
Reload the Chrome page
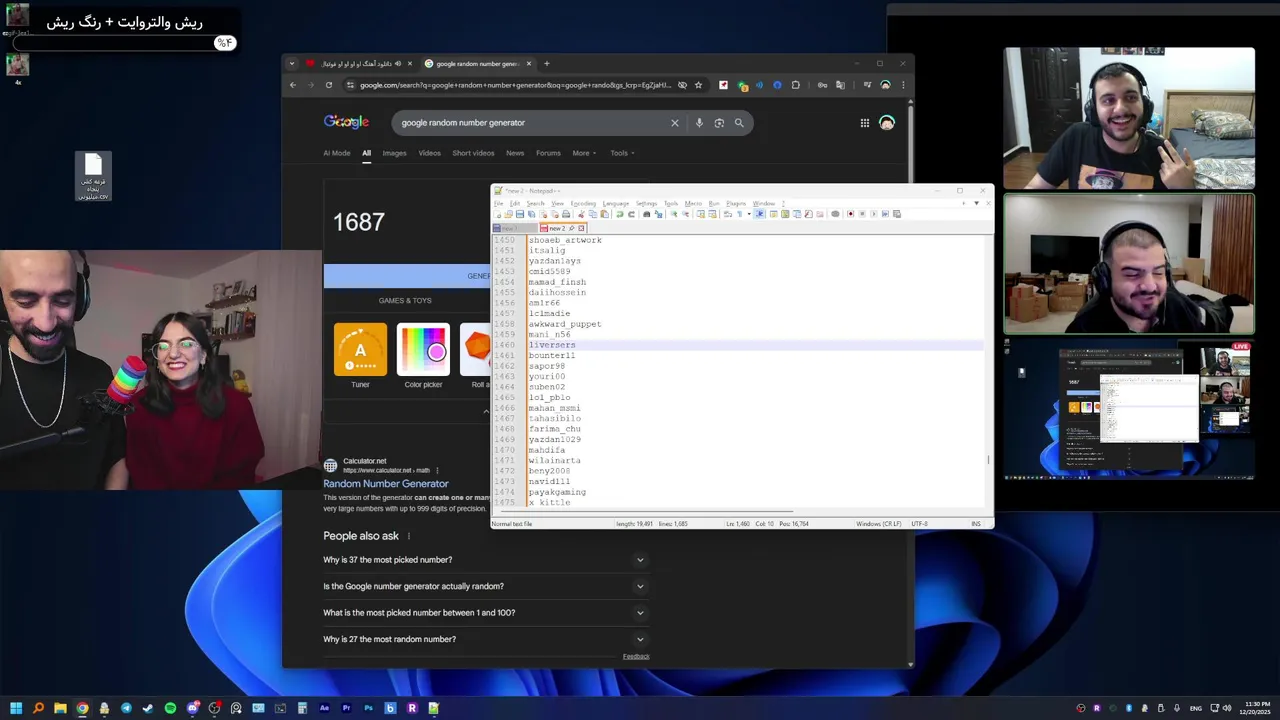tap(328, 85)
